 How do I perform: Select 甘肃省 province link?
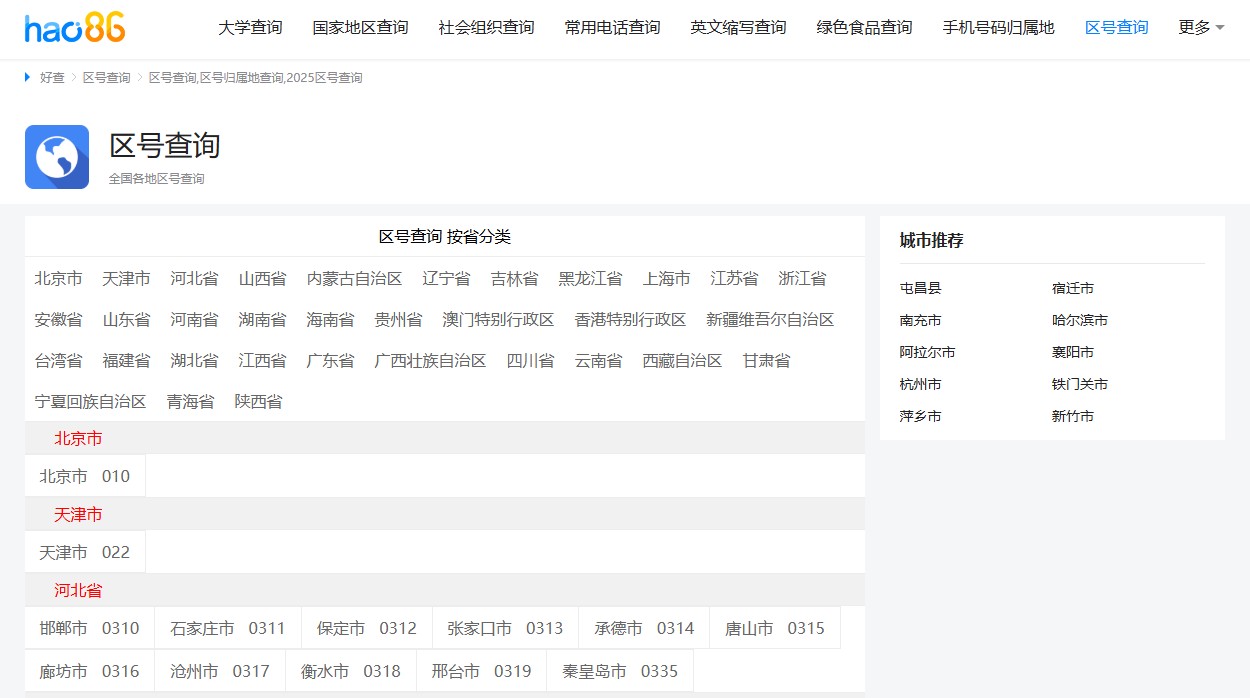tap(766, 361)
